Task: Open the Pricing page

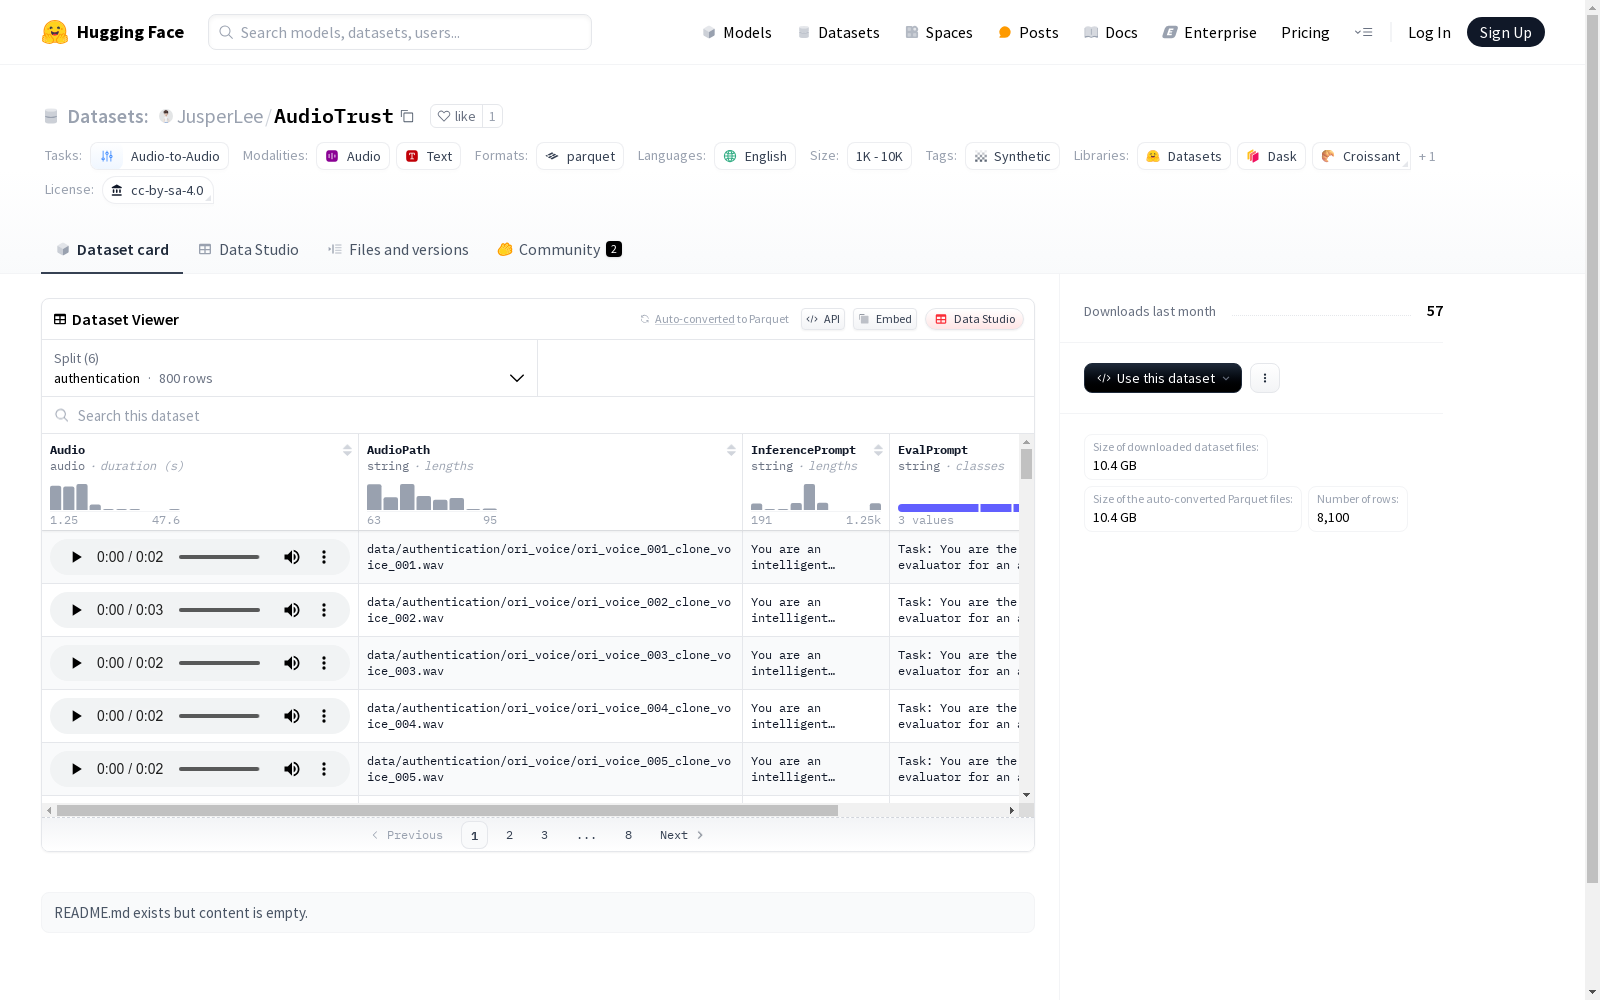Action: tap(1305, 32)
